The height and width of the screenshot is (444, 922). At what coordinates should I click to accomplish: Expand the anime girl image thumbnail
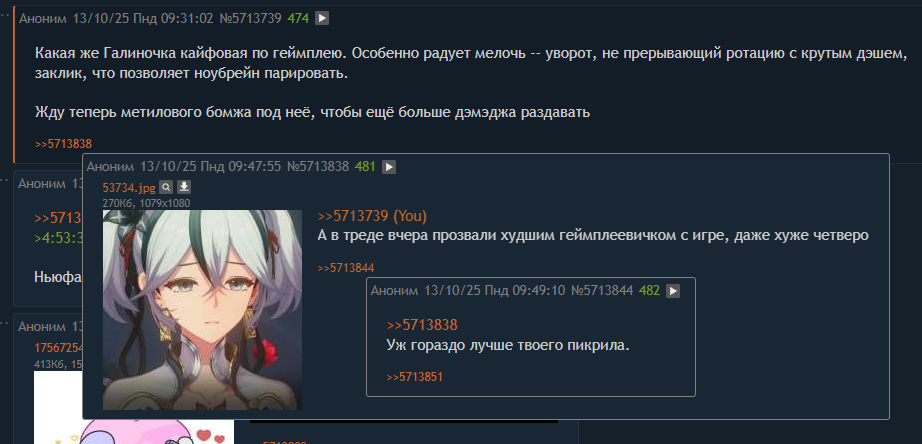coord(202,310)
